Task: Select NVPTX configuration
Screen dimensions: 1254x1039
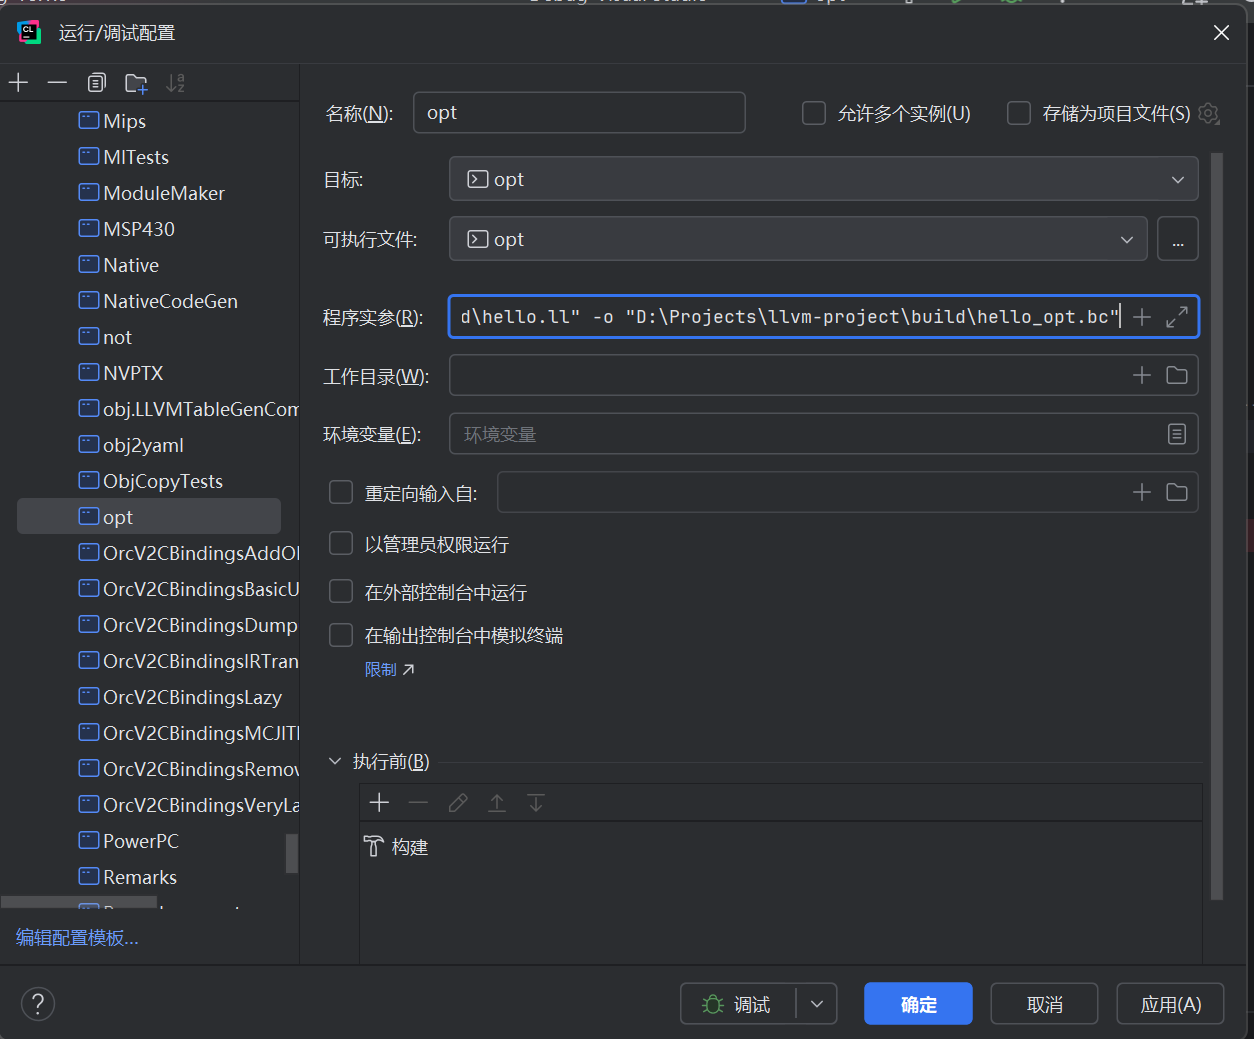Action: [x=121, y=373]
